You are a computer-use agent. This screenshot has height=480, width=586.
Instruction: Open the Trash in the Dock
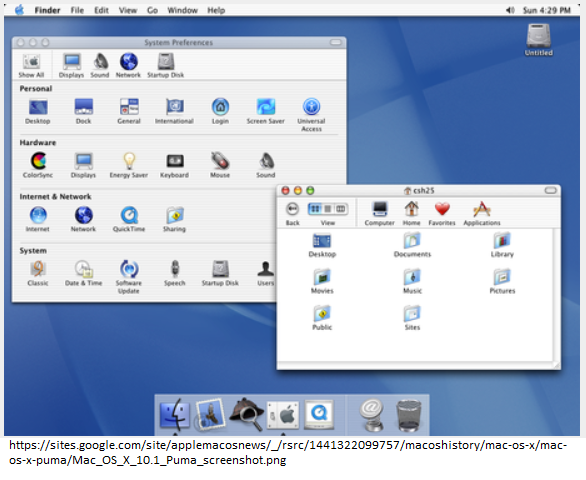click(408, 415)
